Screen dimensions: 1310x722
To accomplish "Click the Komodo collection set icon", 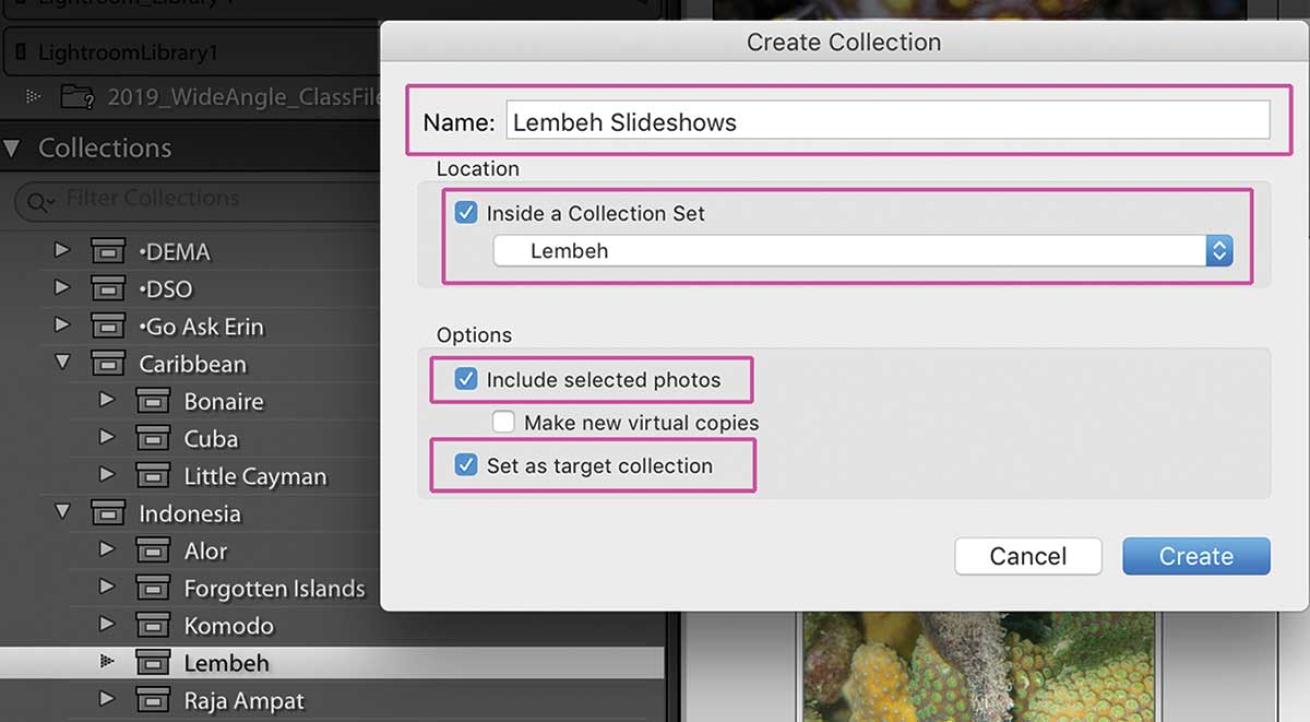I will coord(152,627).
